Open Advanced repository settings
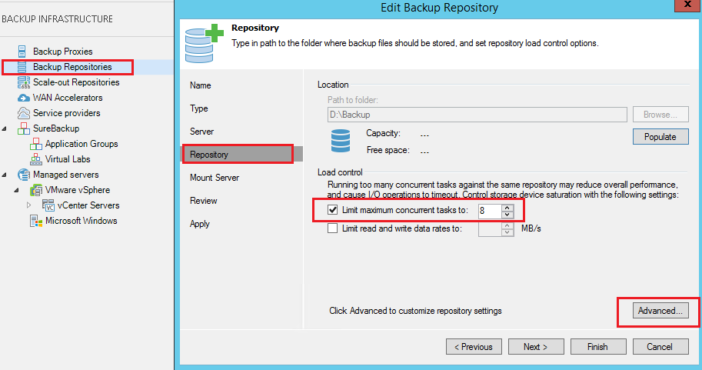 [660, 310]
